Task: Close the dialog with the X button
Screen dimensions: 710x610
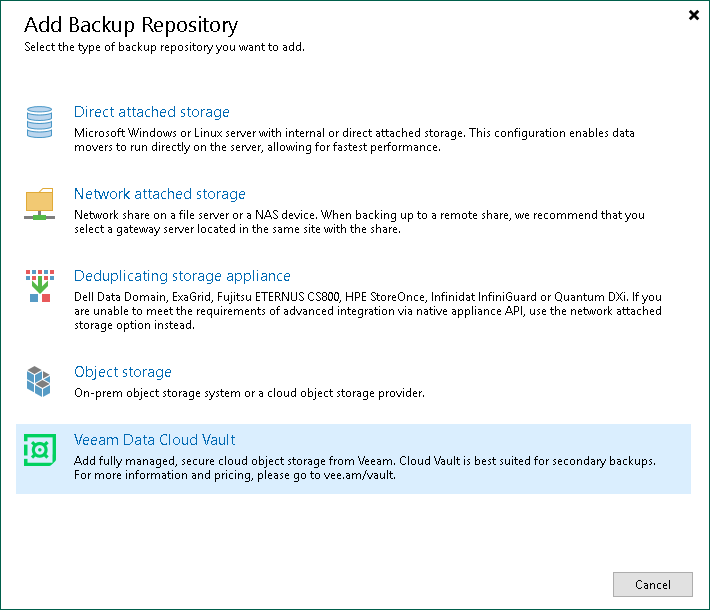Action: (694, 15)
